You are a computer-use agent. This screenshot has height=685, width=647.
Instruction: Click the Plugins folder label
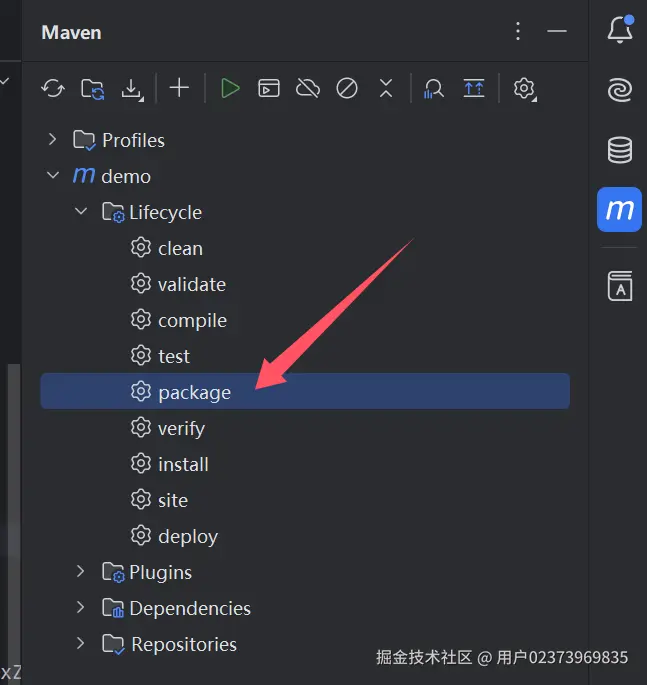pos(160,573)
